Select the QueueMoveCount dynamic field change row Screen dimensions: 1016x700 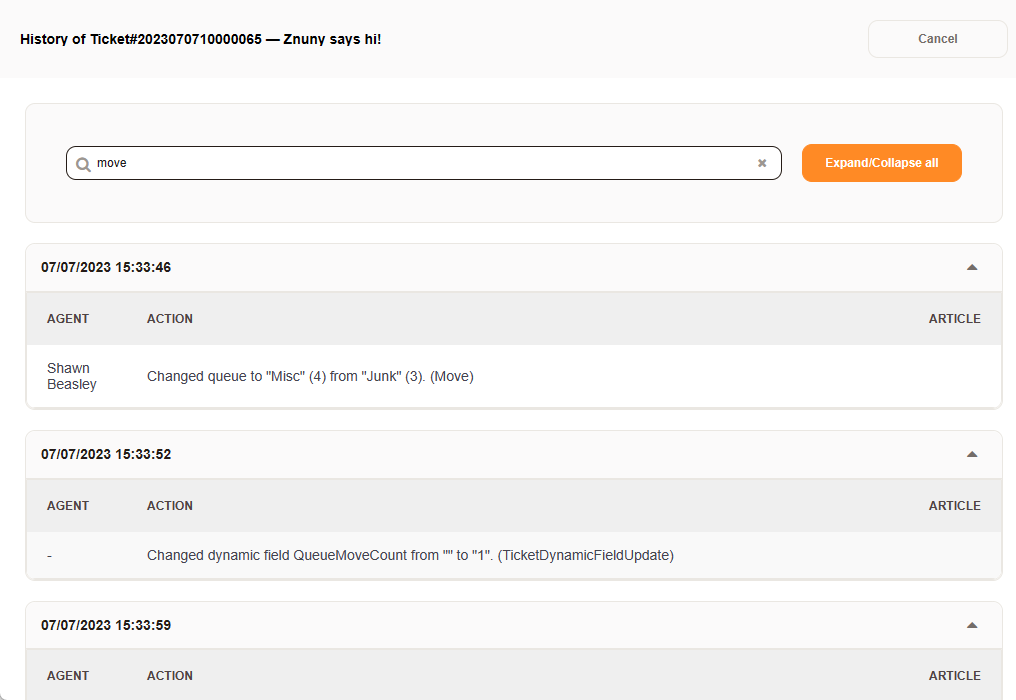coord(410,555)
